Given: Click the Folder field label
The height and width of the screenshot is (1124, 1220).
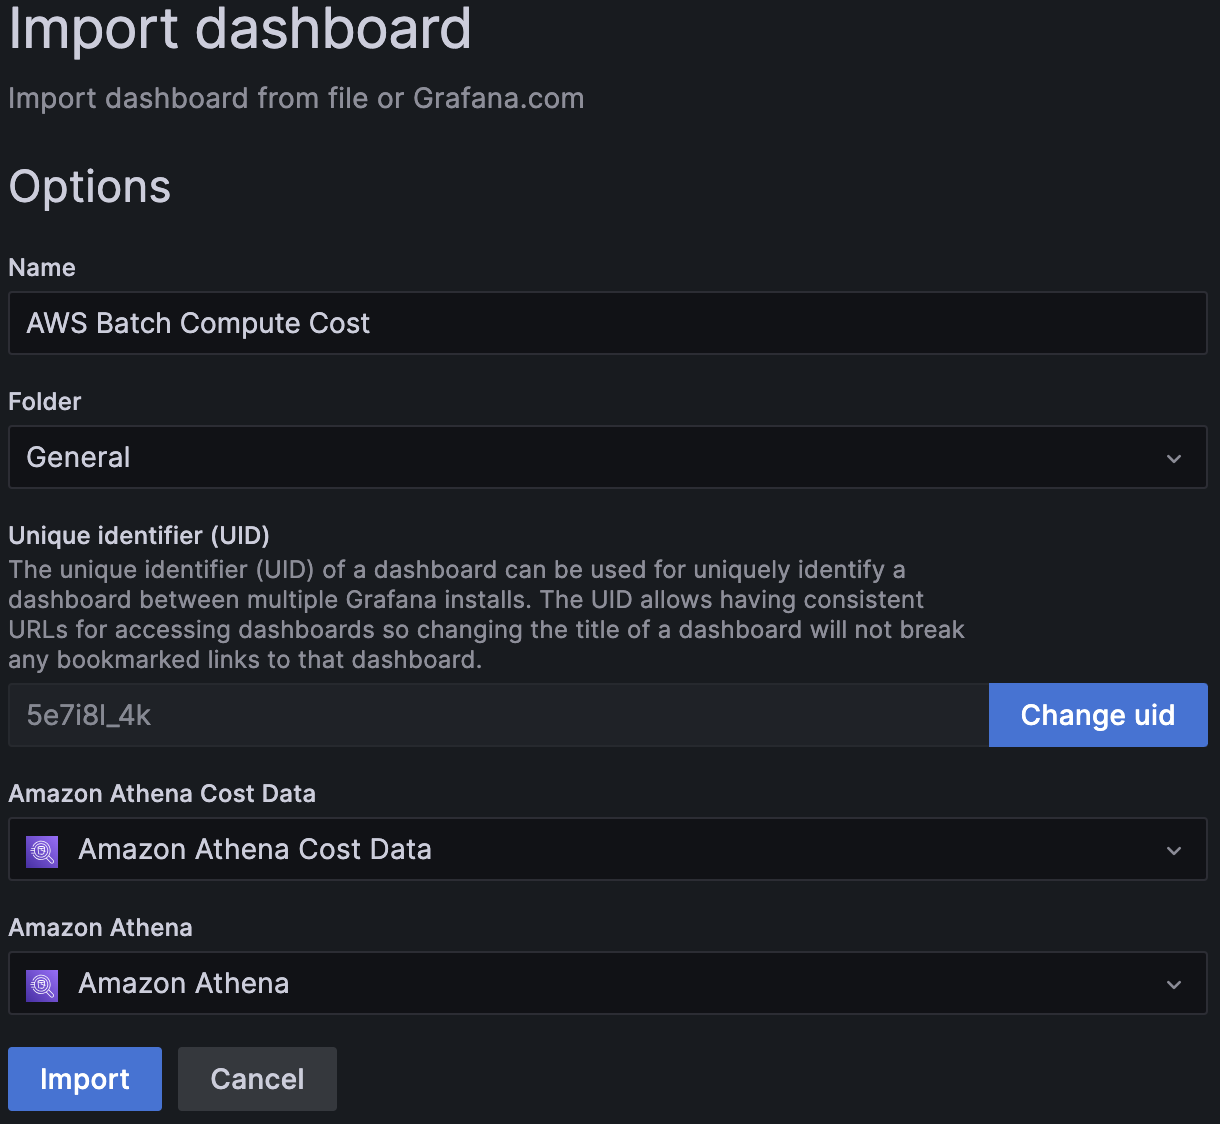Looking at the screenshot, I should (45, 401).
